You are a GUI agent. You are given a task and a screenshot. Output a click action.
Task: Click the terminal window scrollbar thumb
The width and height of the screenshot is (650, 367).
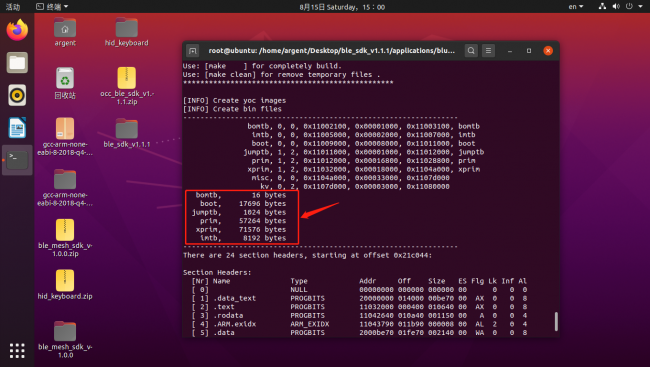[x=556, y=321]
